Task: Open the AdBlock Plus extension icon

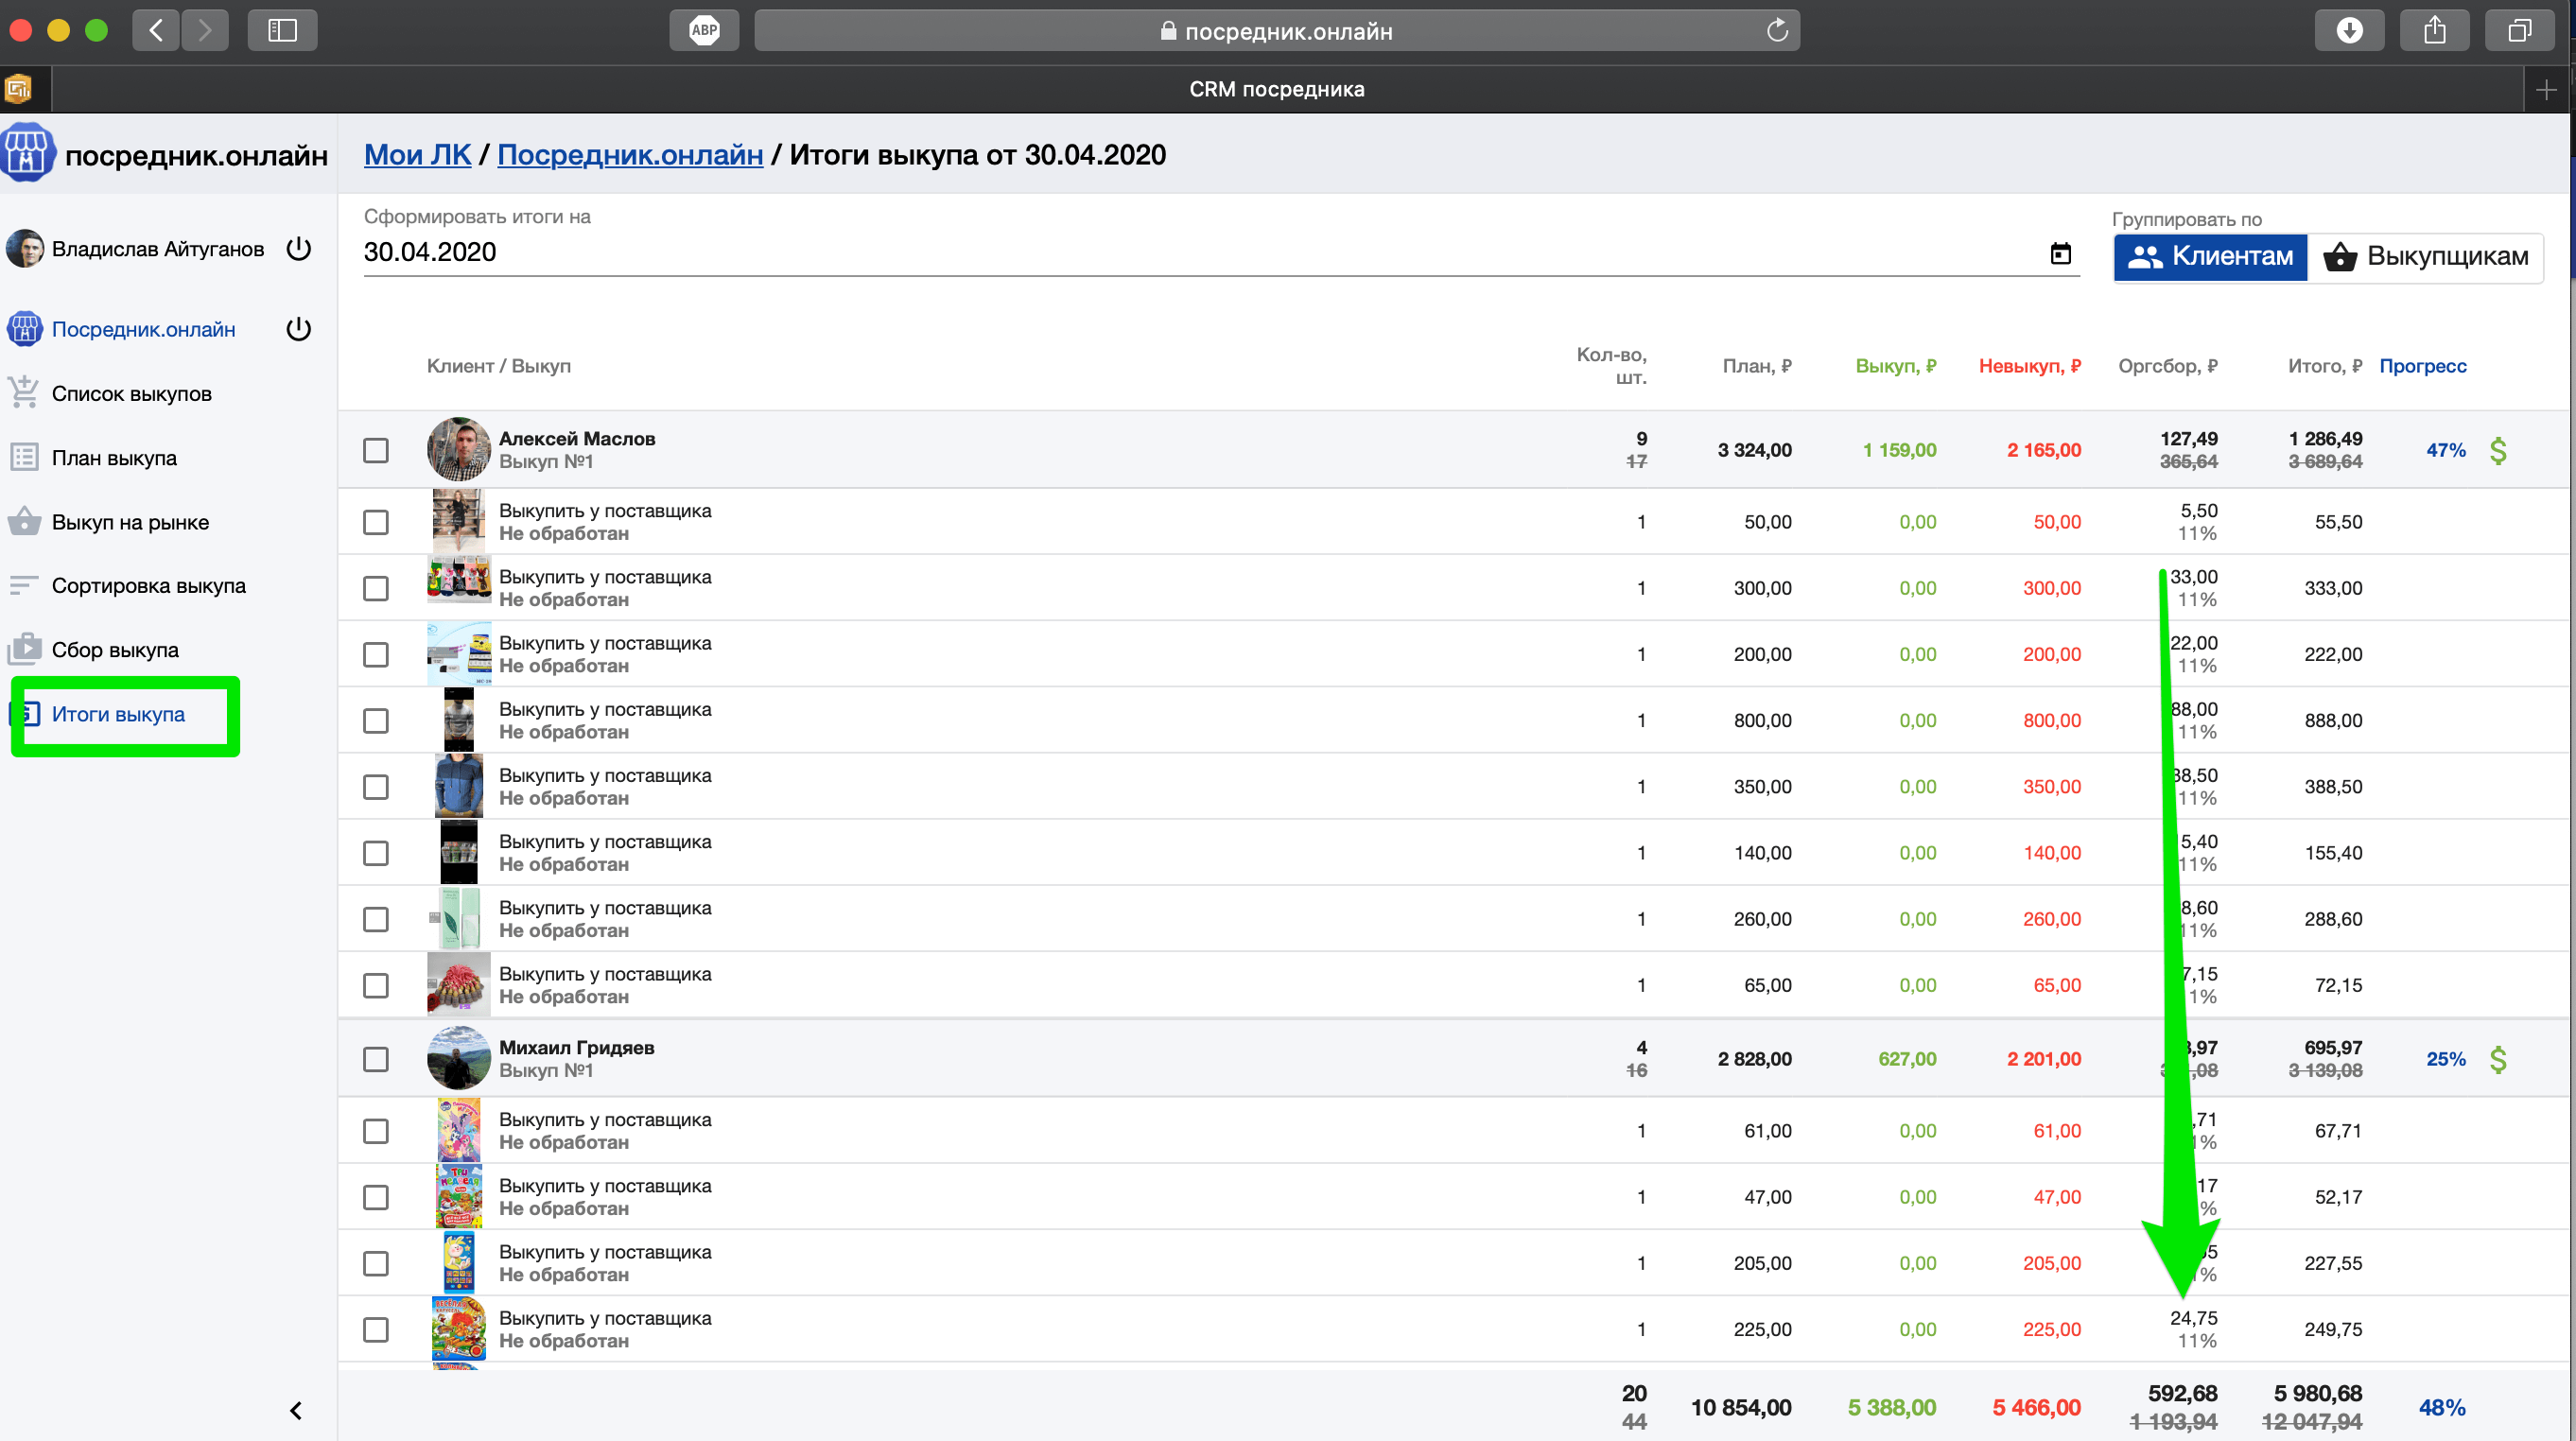Action: (704, 30)
